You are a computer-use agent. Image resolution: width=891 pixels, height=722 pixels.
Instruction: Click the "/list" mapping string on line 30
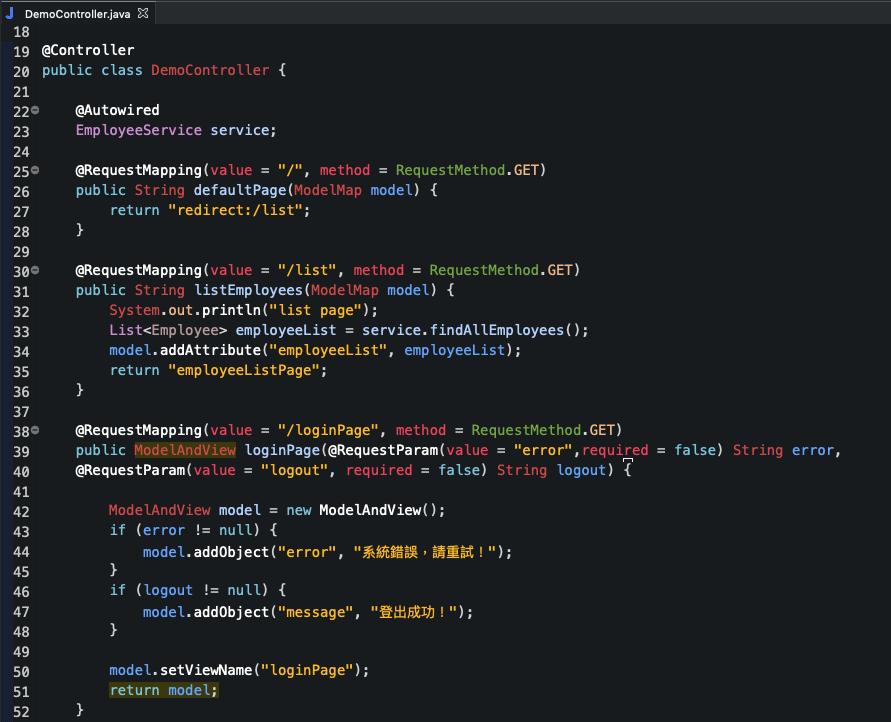point(307,270)
